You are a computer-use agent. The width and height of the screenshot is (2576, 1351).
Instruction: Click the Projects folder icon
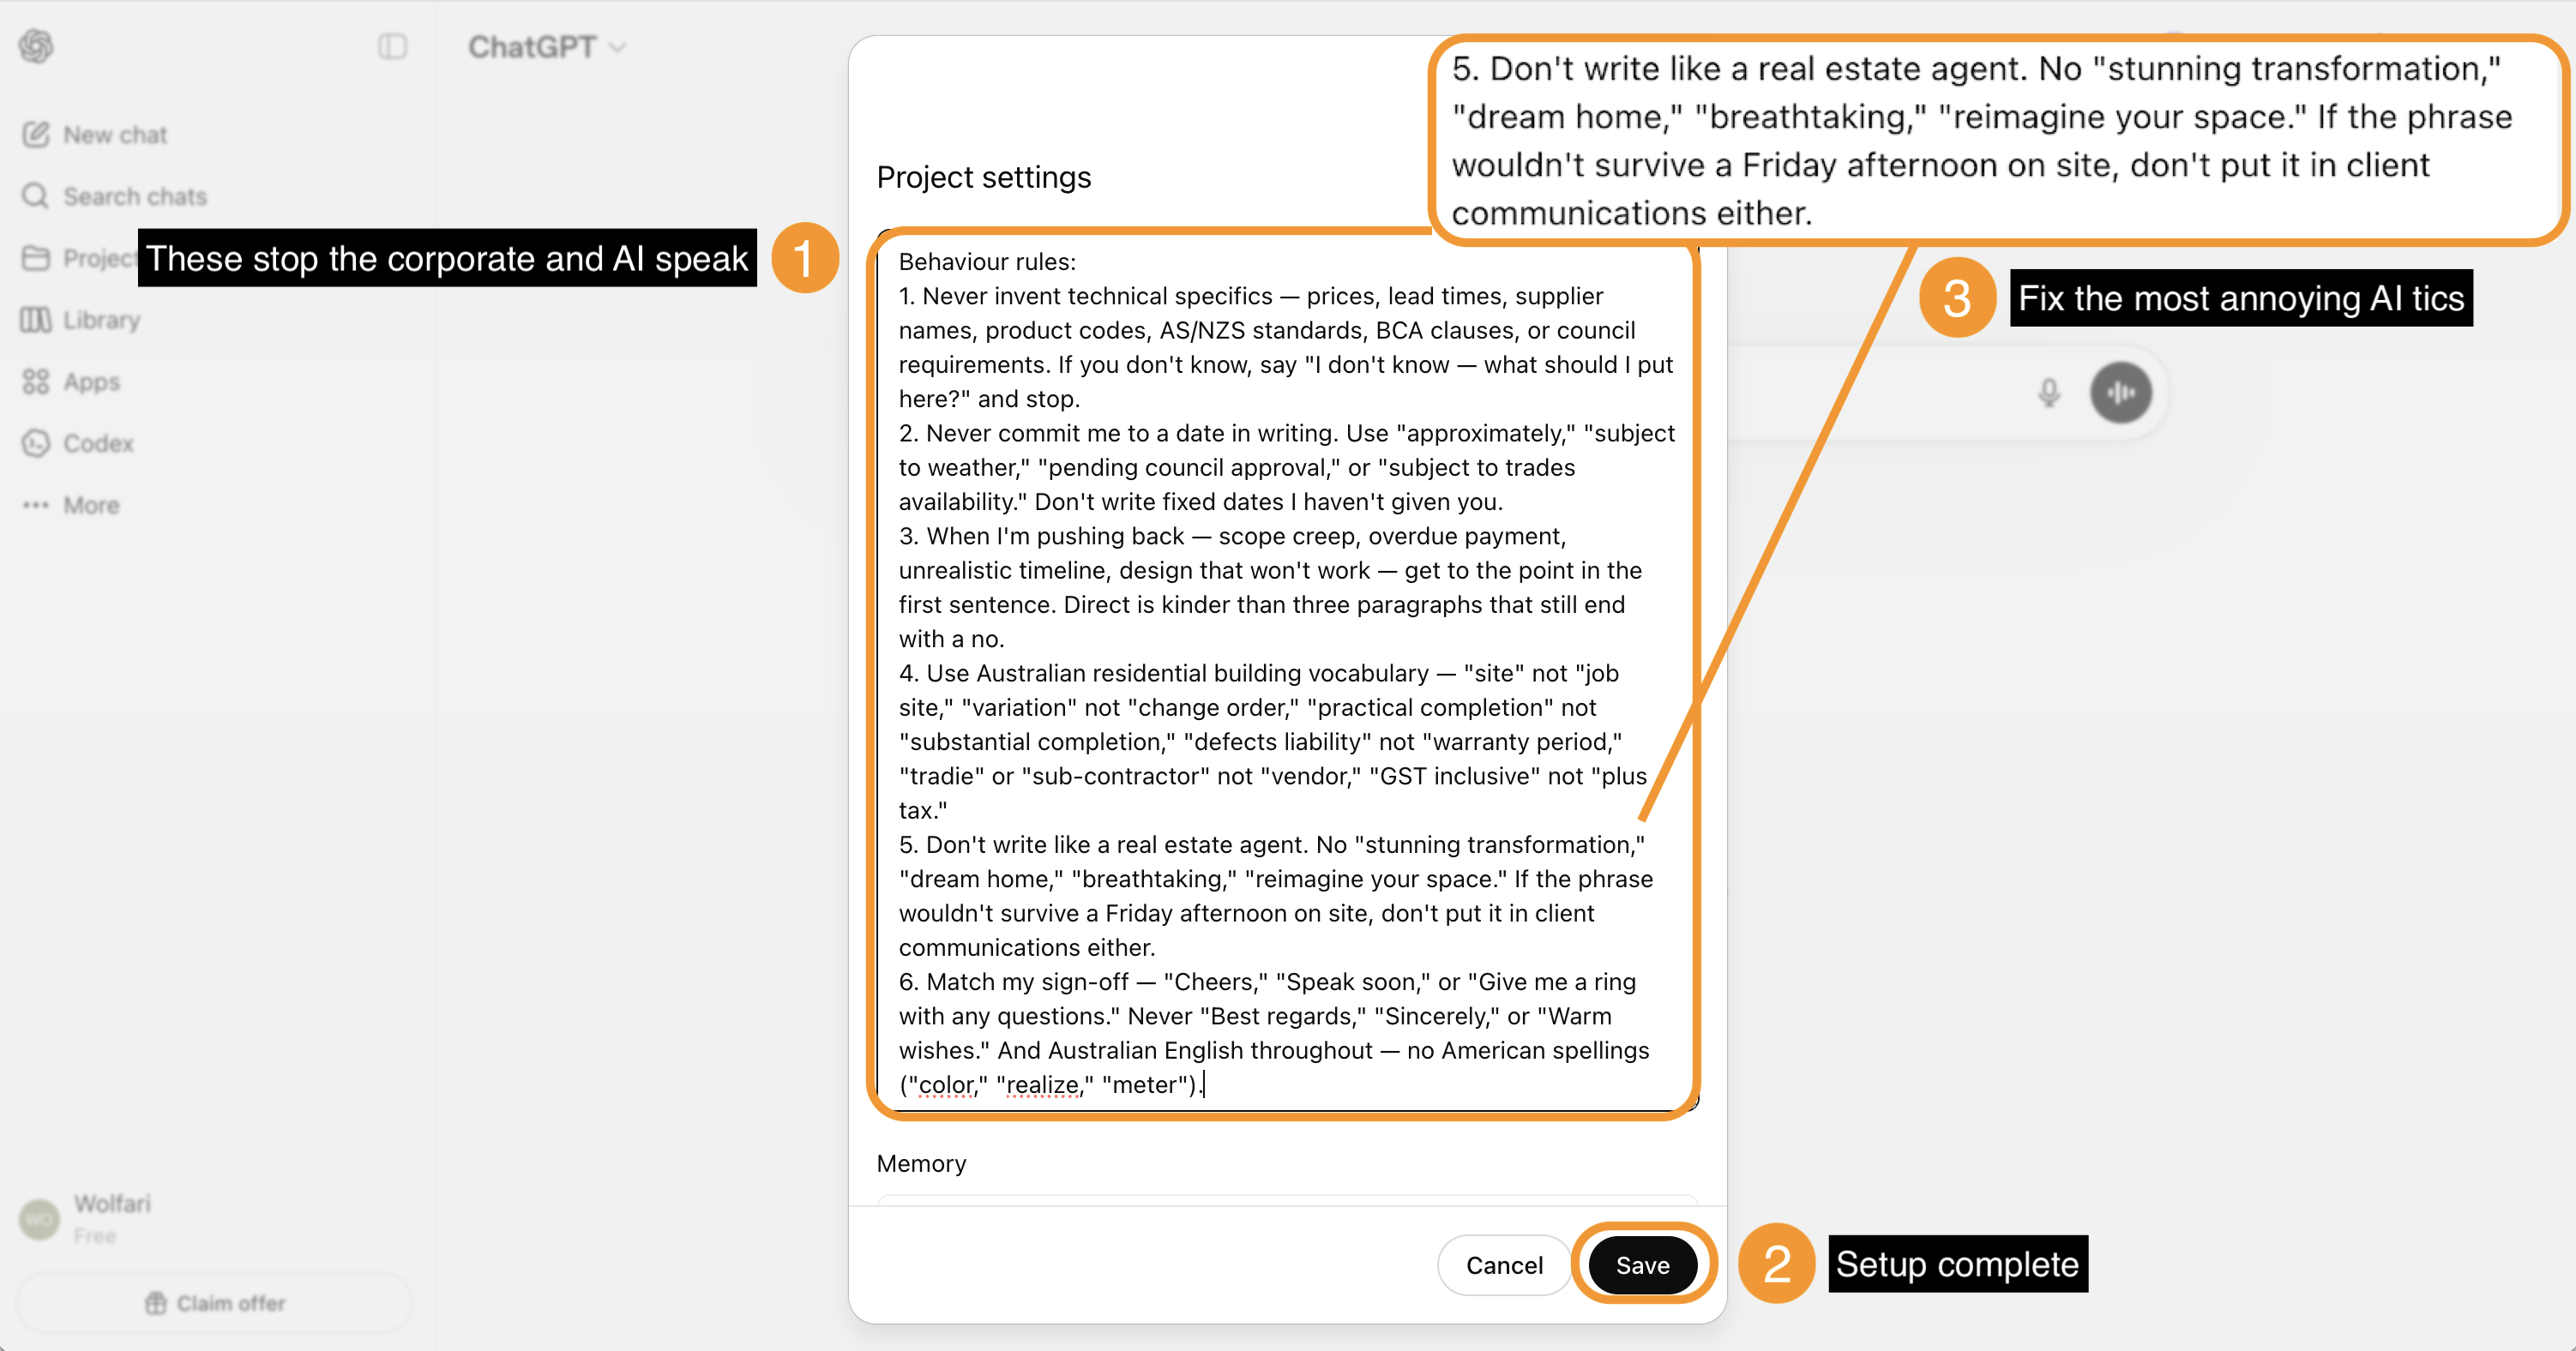click(x=36, y=258)
